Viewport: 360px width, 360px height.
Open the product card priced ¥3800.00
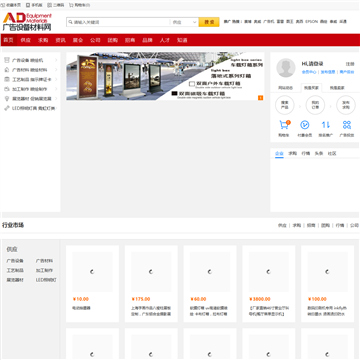tap(269, 284)
